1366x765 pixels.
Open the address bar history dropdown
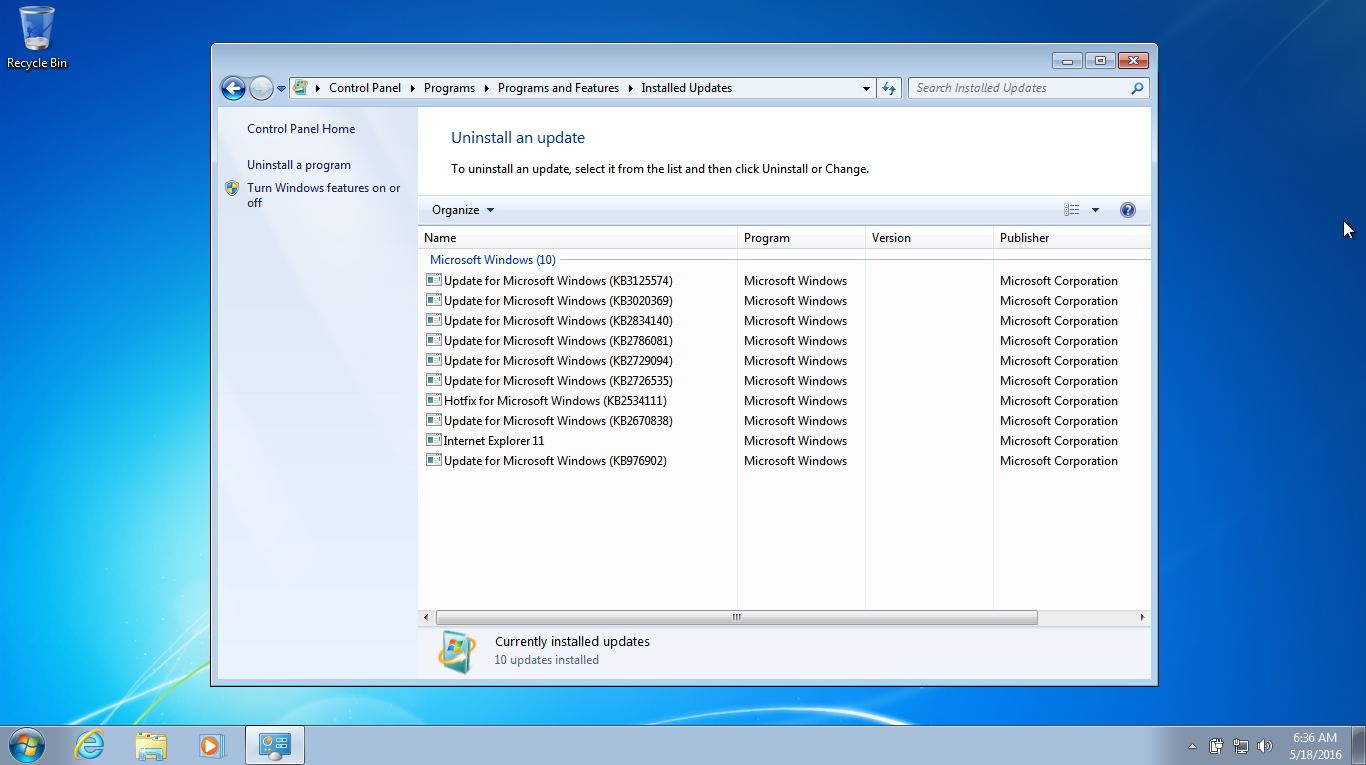pyautogui.click(x=866, y=88)
